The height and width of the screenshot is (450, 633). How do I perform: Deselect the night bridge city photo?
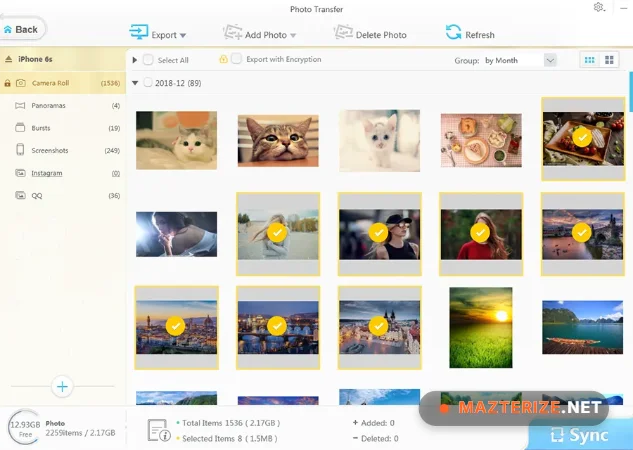(277, 326)
